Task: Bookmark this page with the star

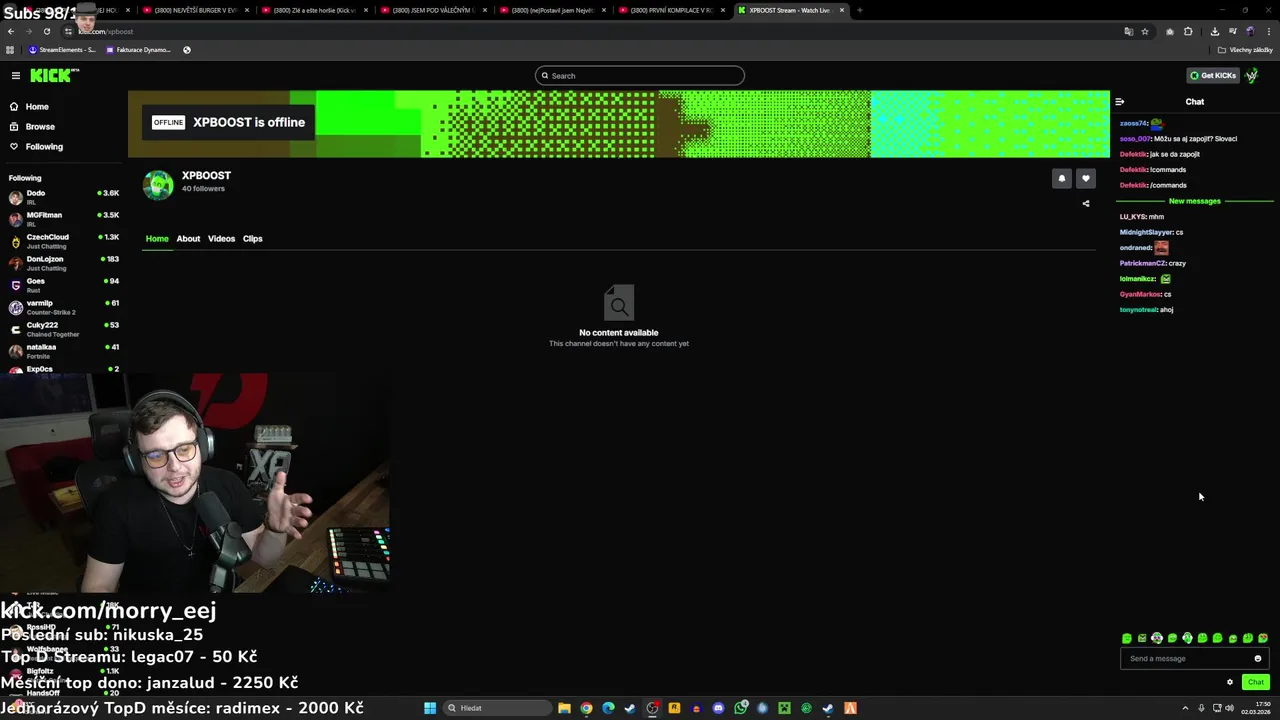Action: [1145, 31]
